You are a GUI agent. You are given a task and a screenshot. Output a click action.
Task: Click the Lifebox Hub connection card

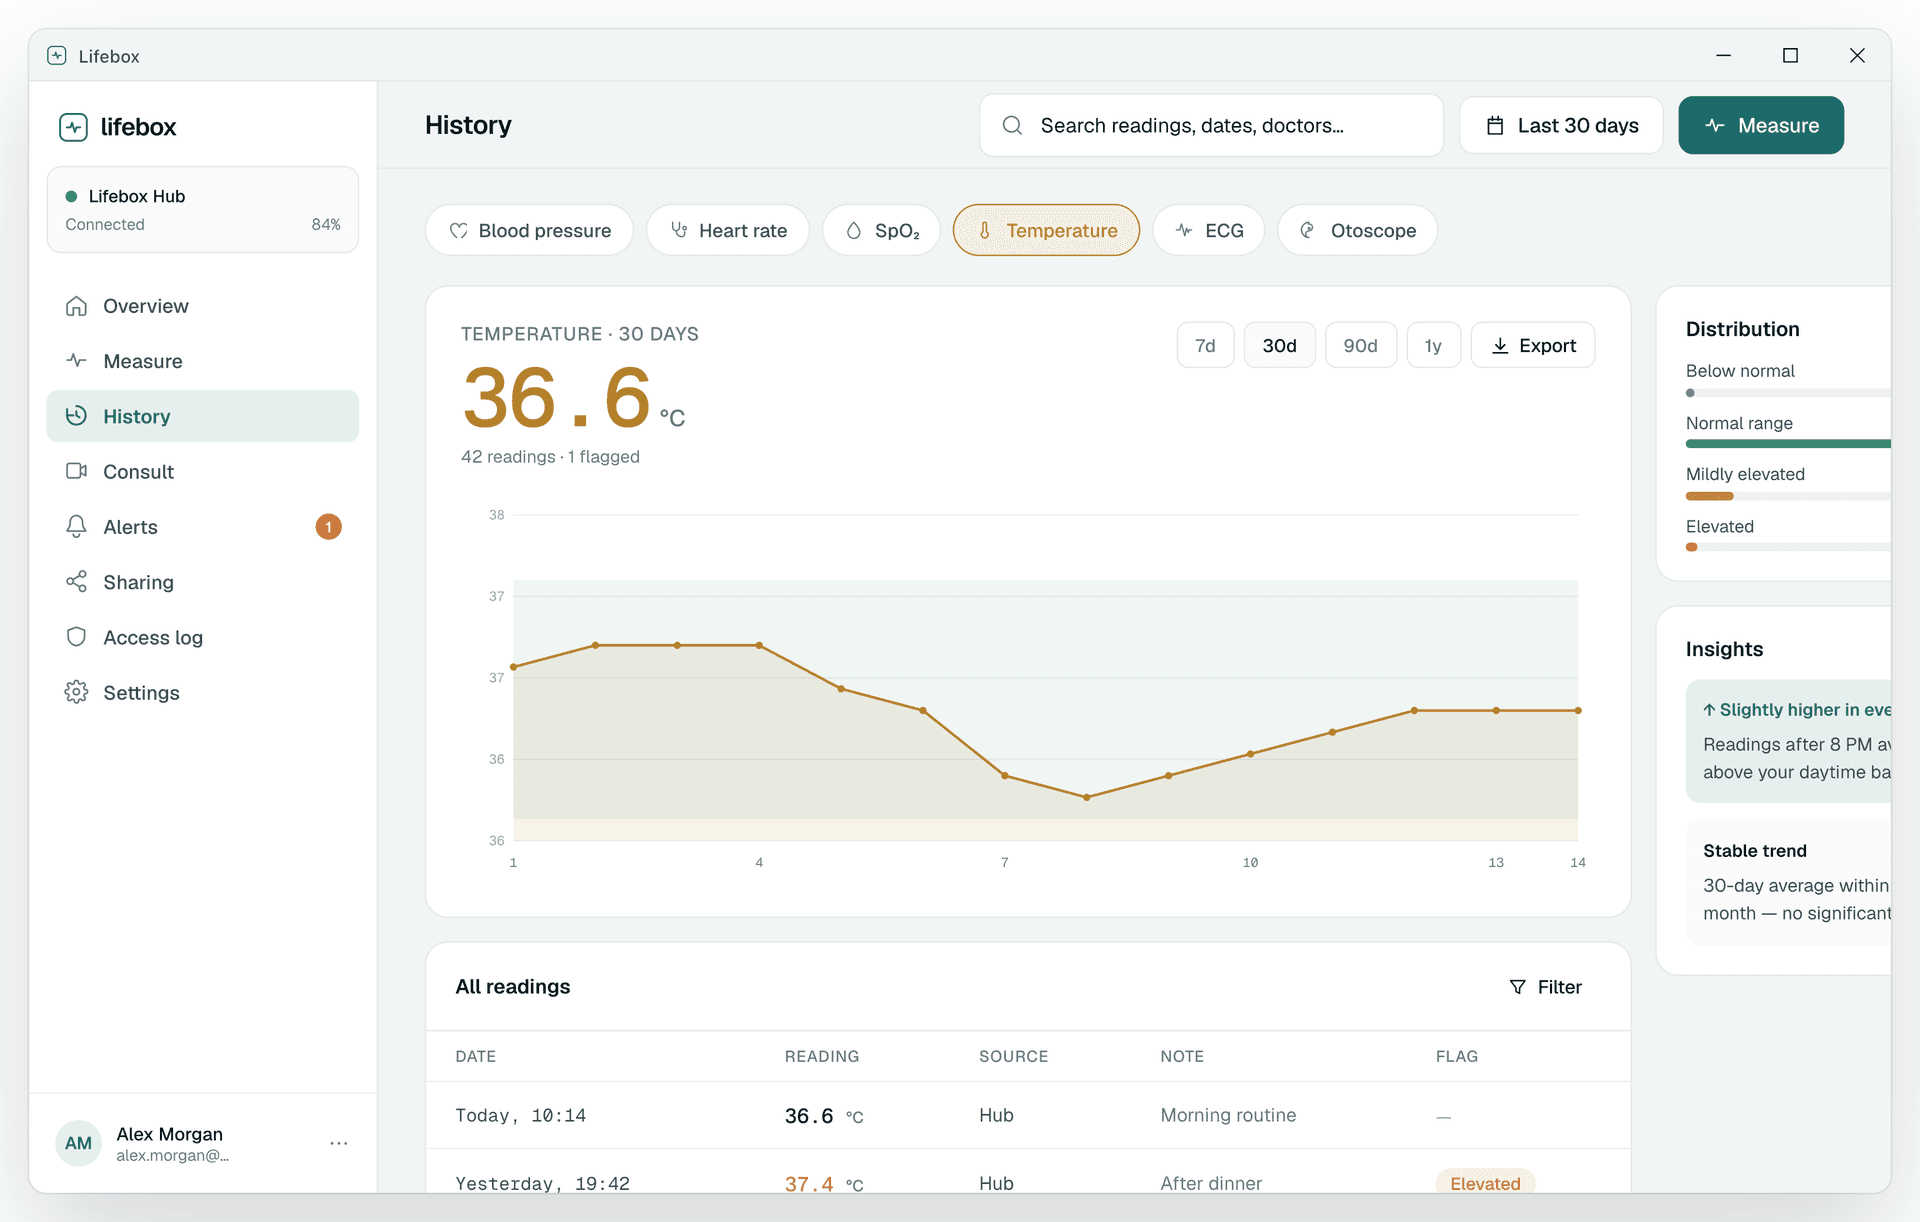click(x=203, y=210)
